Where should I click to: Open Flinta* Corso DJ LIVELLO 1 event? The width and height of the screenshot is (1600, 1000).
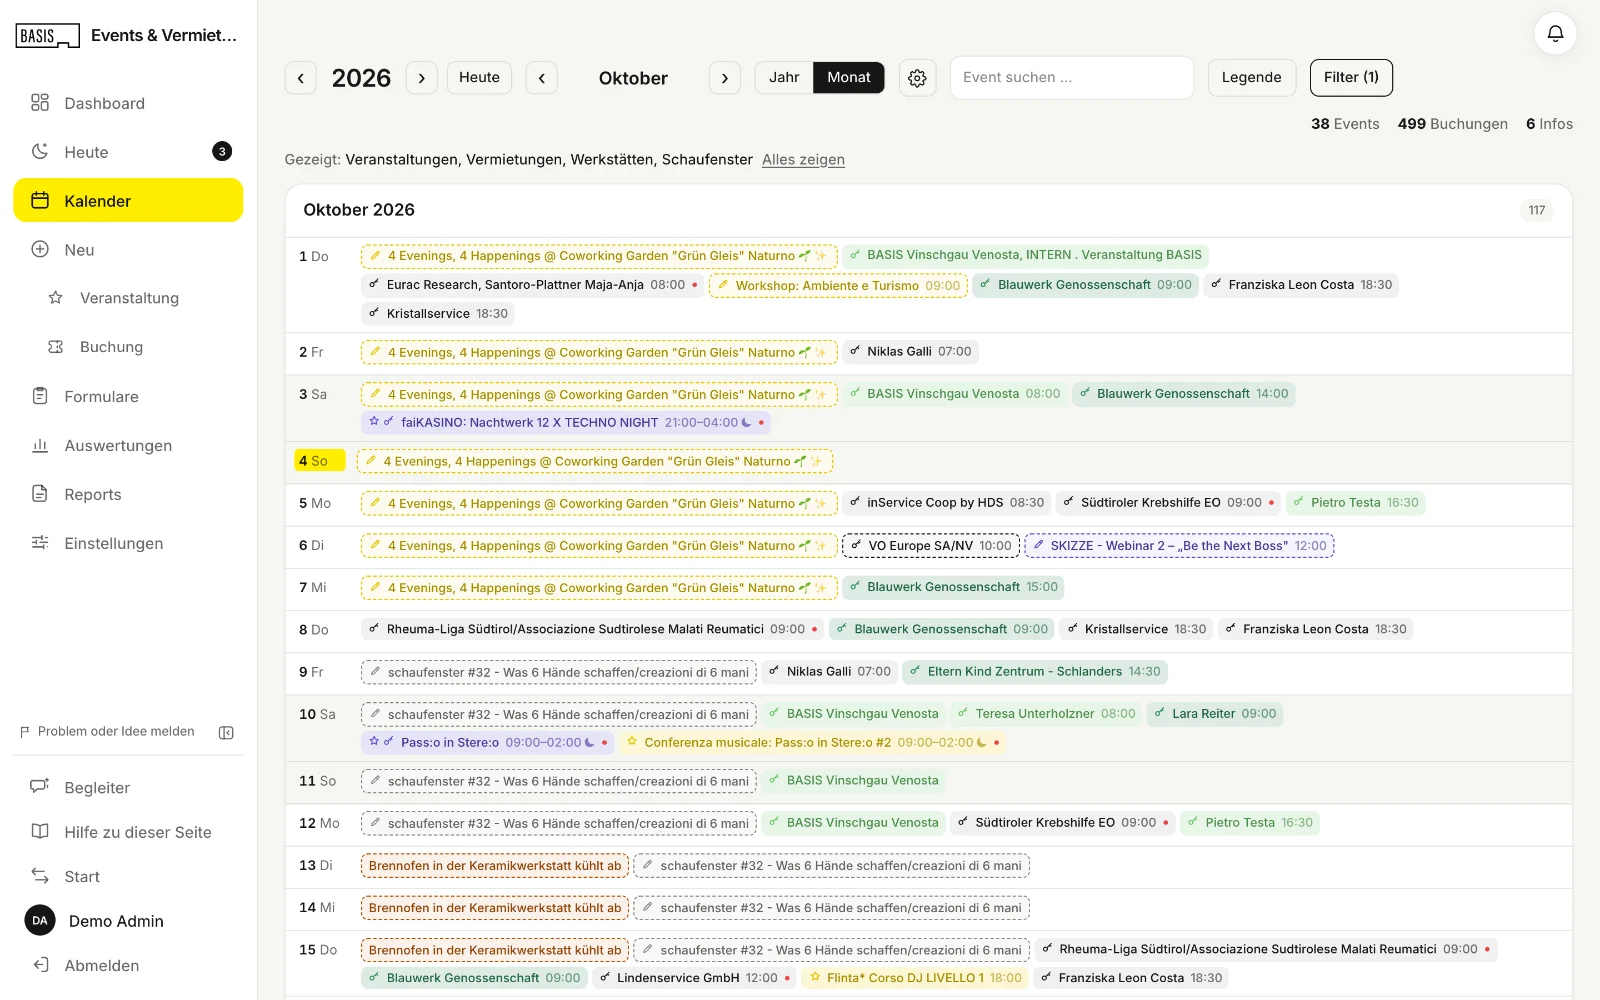point(916,978)
